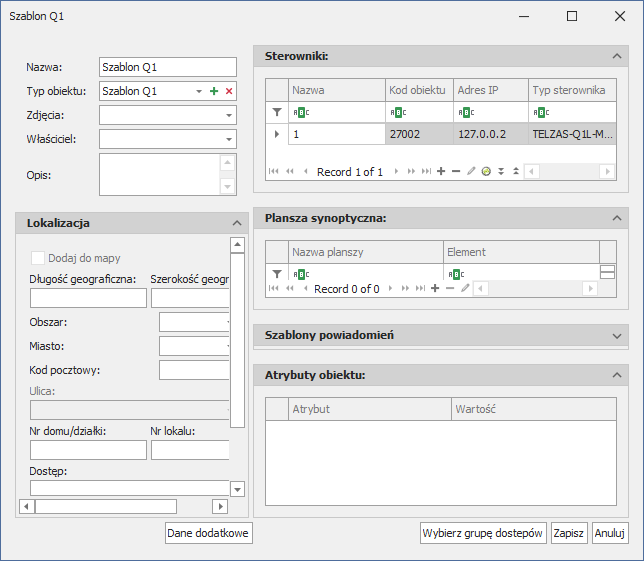Sort by Nazwa planszy column header

[366, 252]
